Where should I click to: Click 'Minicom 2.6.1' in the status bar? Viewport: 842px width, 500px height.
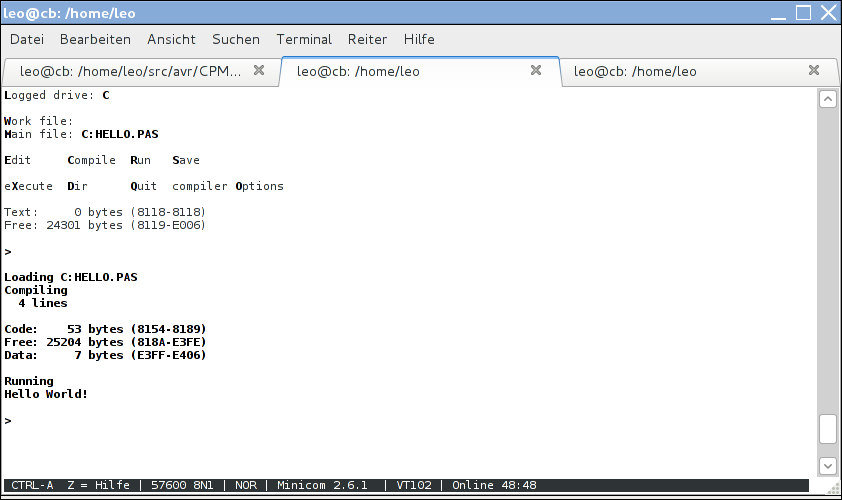322,485
